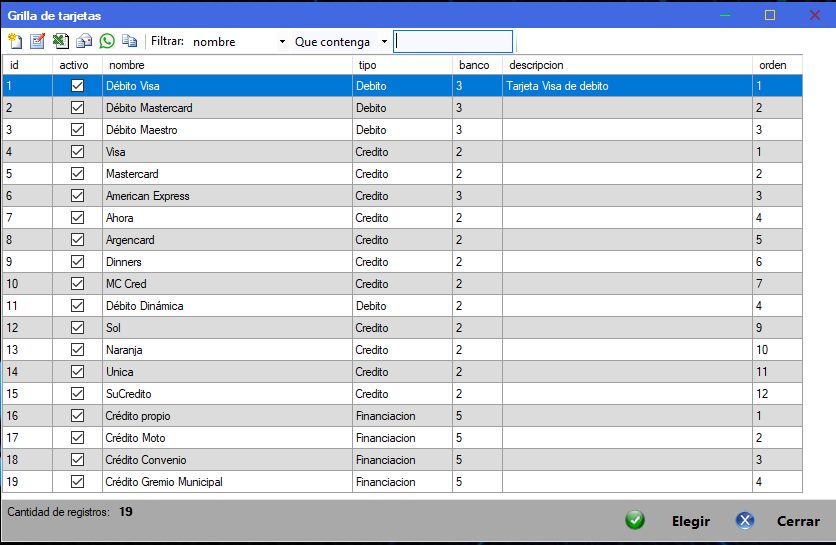The image size is (836, 545).
Task: Select the American Express name cell
Action: pyautogui.click(x=227, y=196)
